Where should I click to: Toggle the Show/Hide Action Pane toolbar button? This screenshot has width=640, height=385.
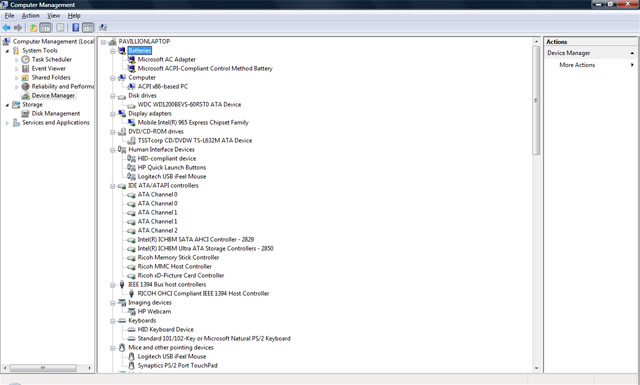tap(88, 28)
